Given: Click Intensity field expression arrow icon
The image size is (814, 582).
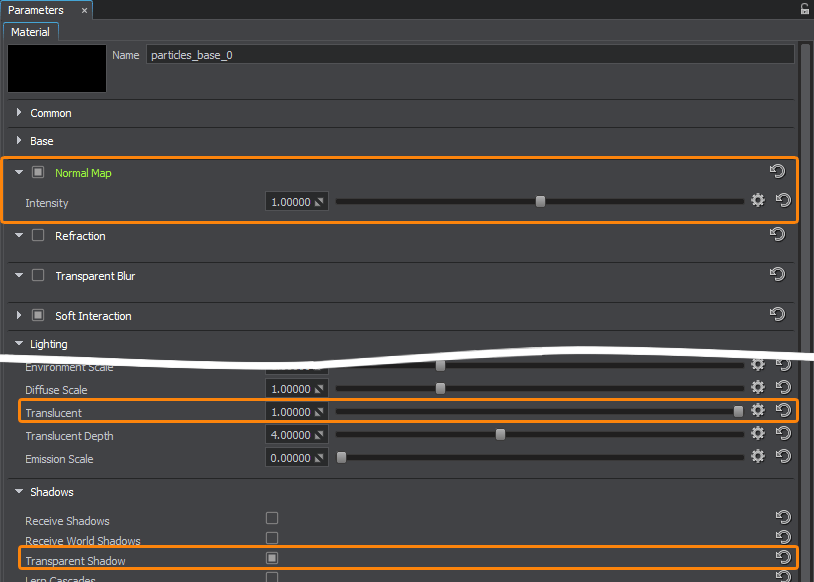Looking at the screenshot, I should pos(319,202).
